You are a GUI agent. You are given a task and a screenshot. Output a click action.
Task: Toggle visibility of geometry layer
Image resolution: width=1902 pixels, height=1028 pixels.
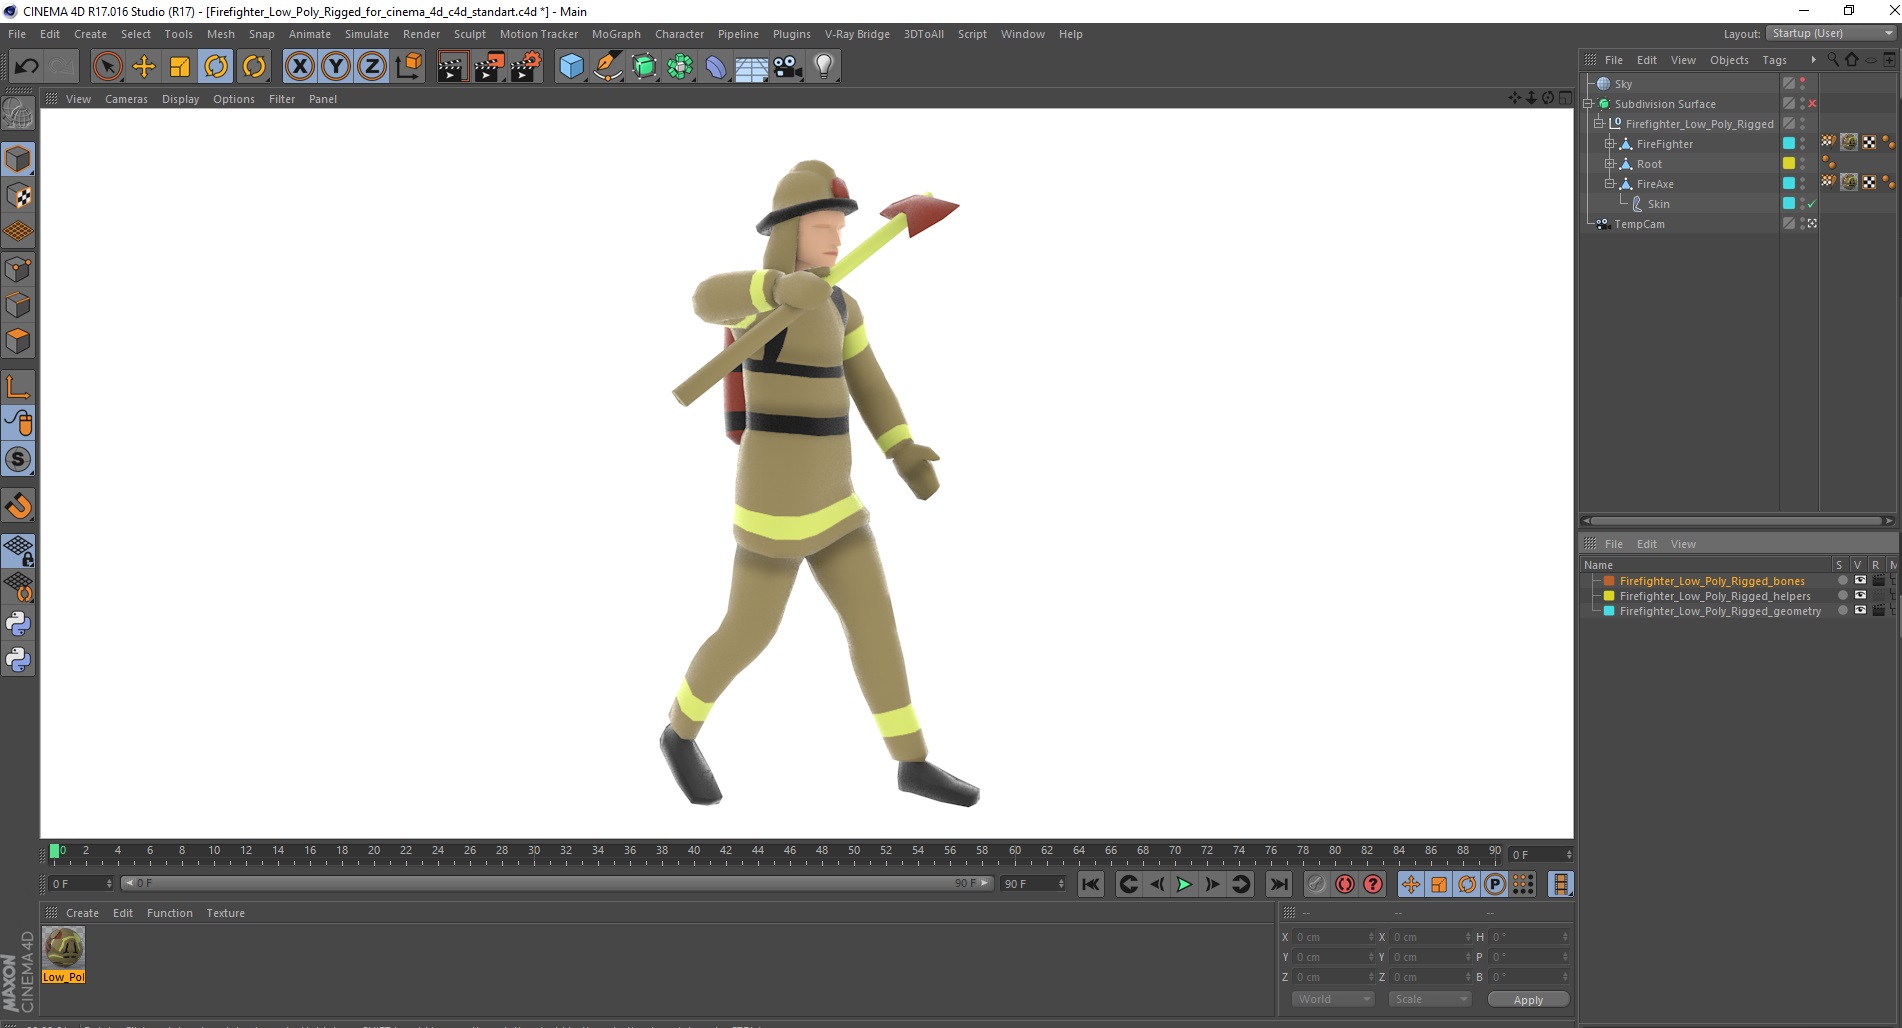pos(1860,611)
